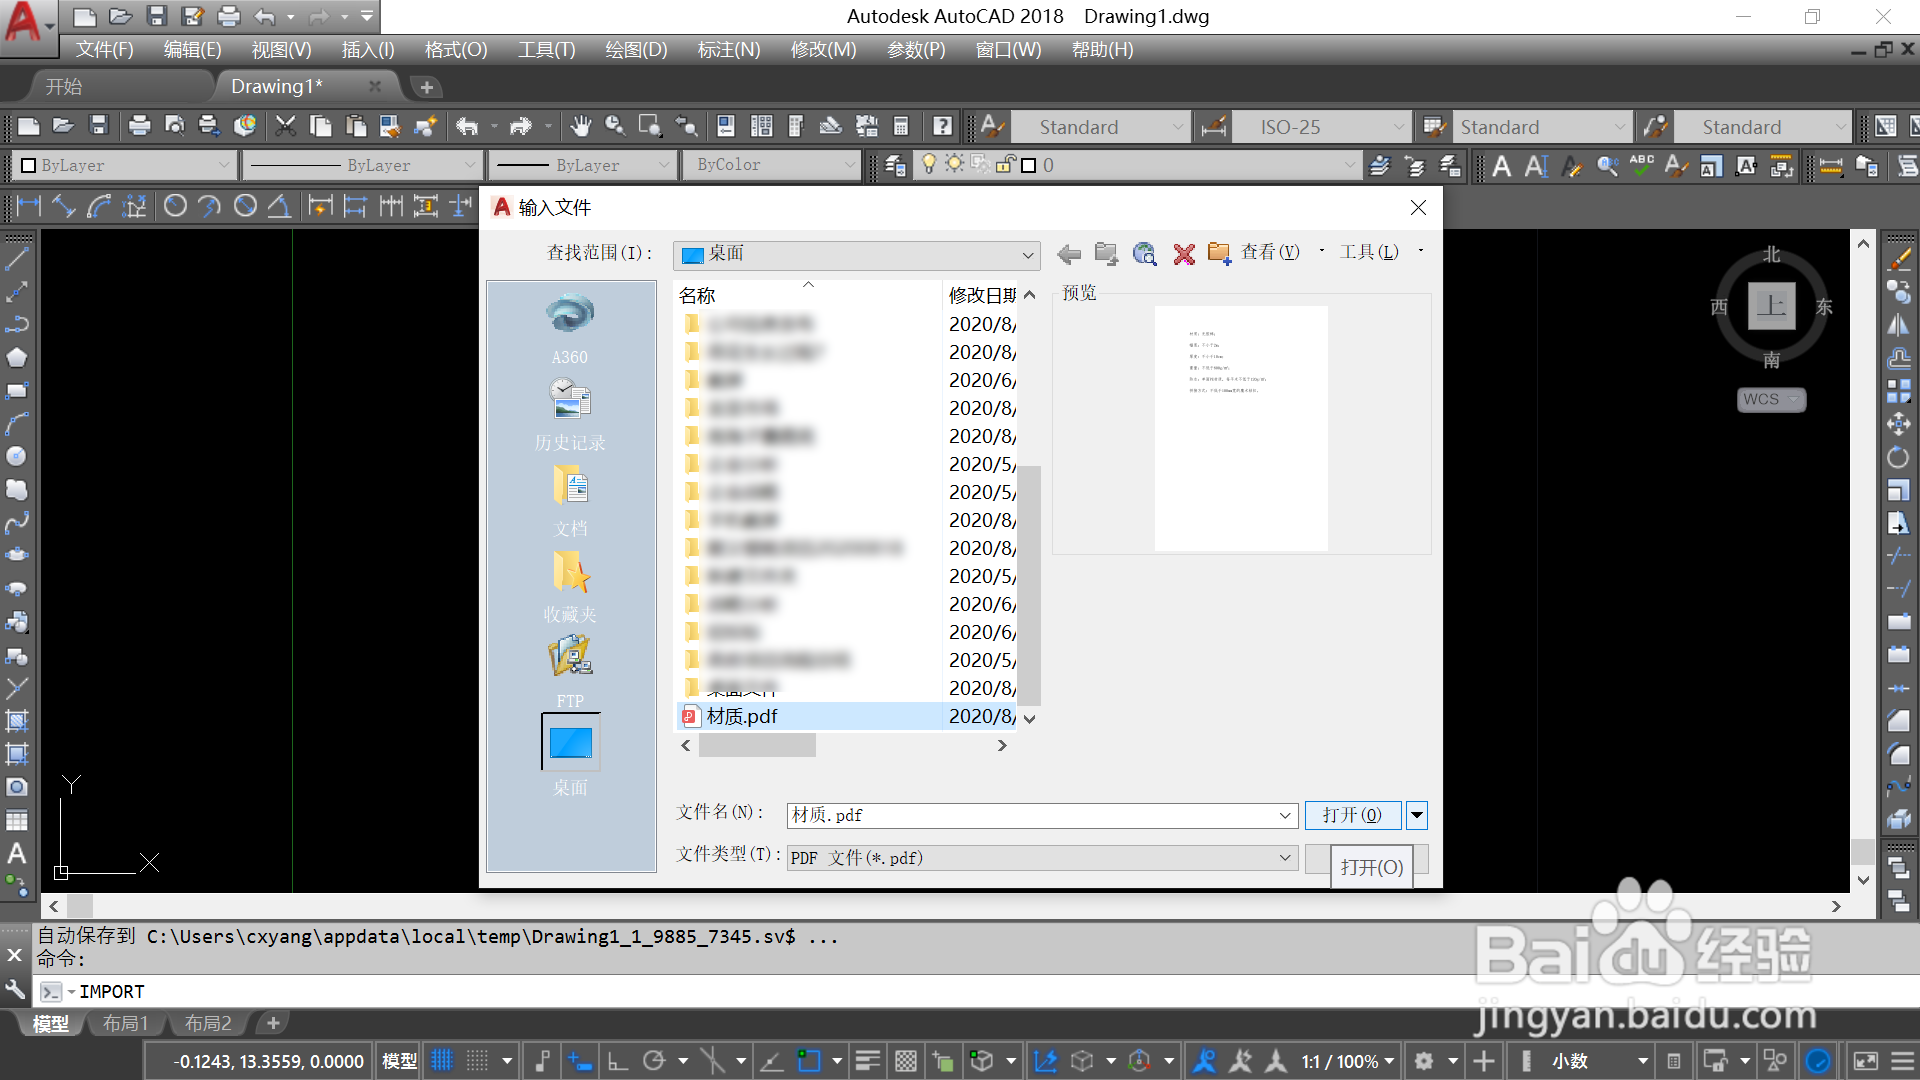Open the dropdown arrow beside the 打开 button
This screenshot has height=1080, width=1920.
coord(1417,816)
